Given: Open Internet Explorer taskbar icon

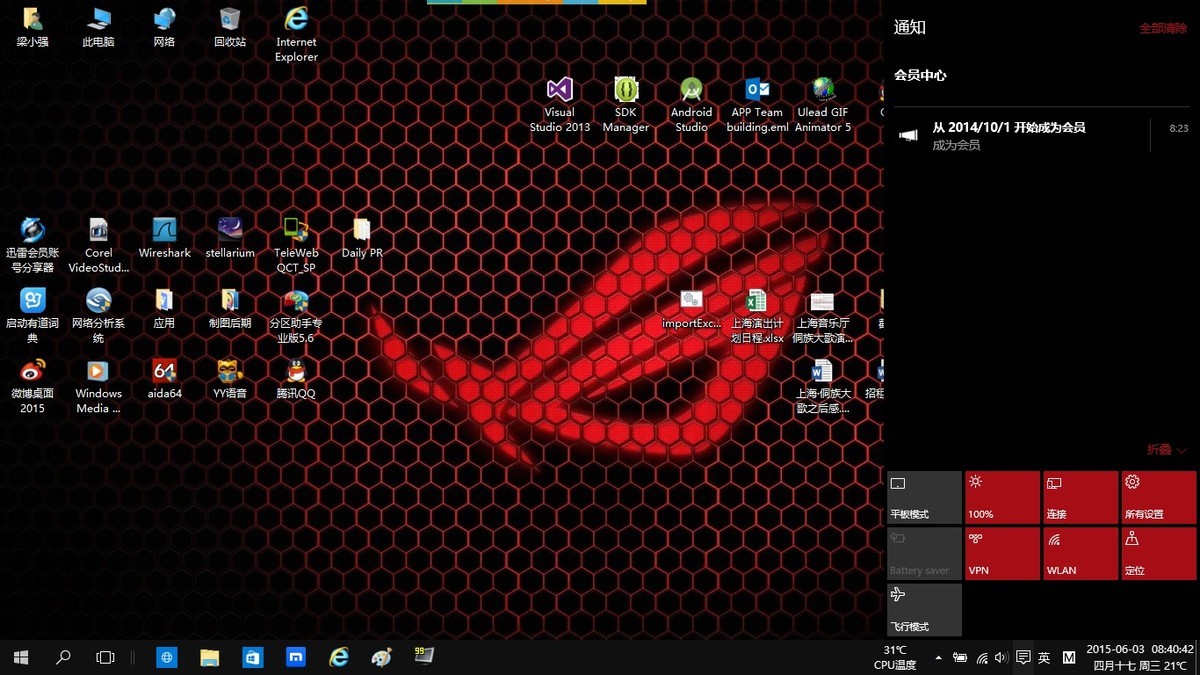Looking at the screenshot, I should coord(339,657).
